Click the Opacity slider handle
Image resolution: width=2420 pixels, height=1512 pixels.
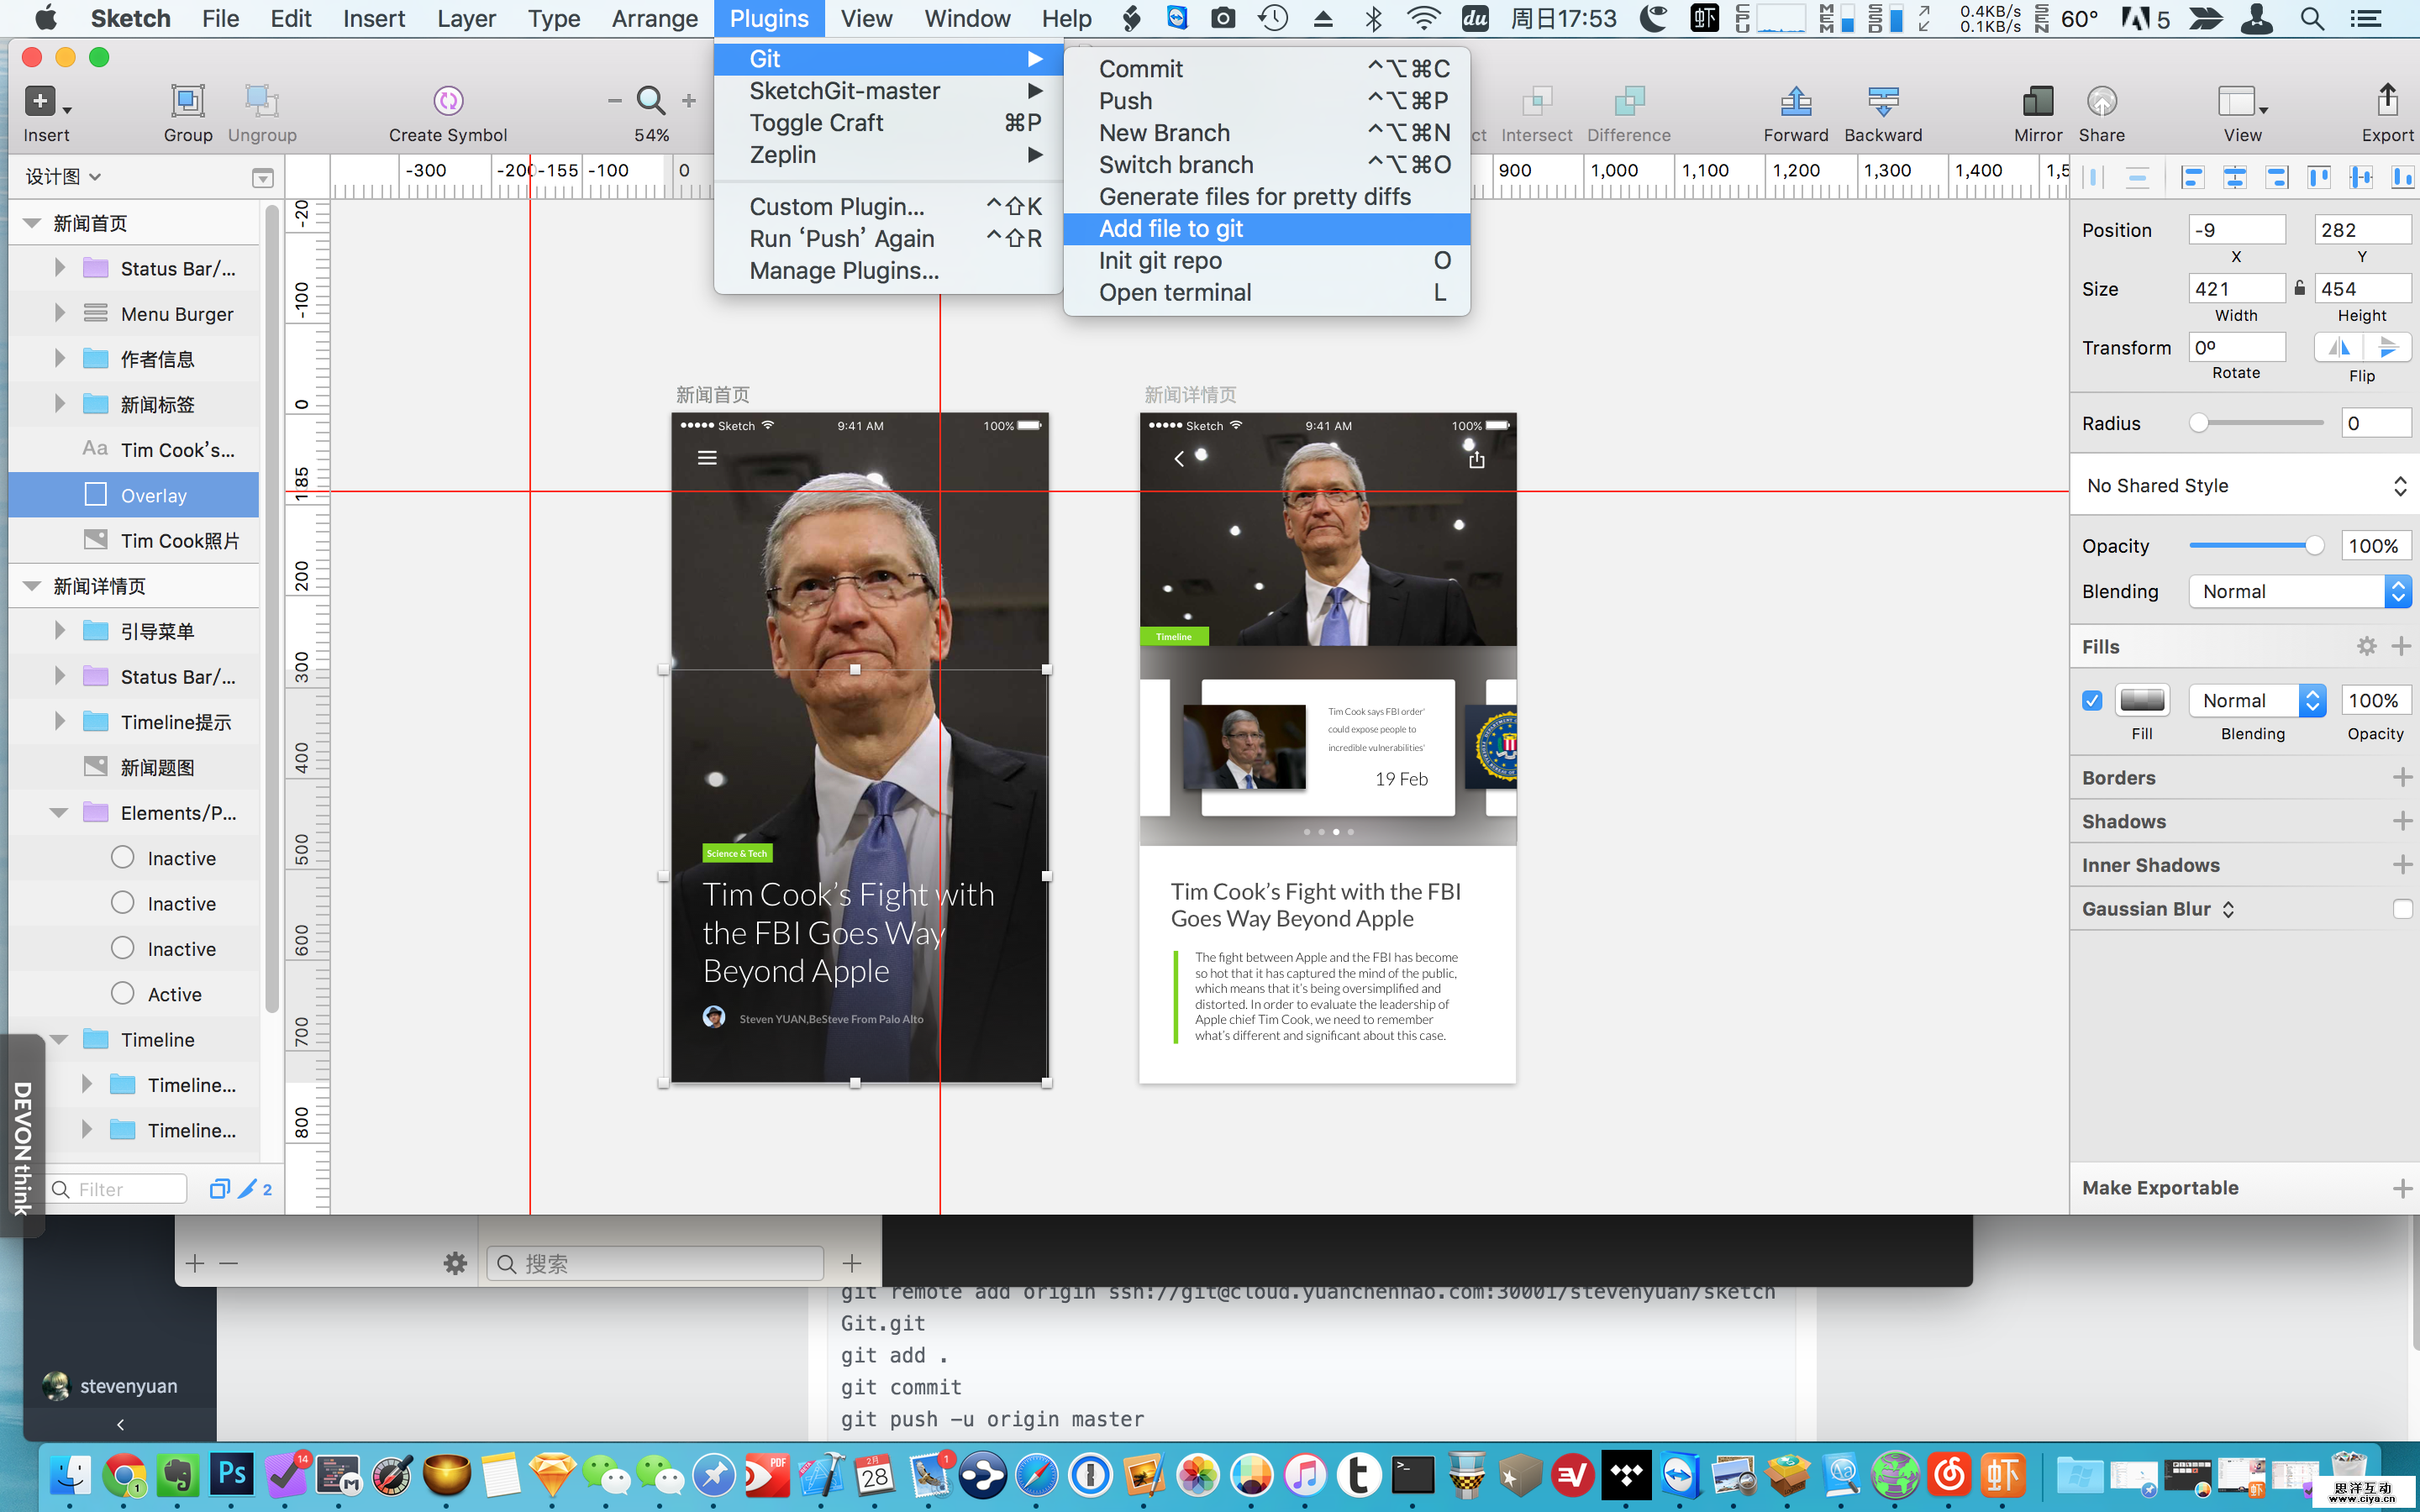[x=2314, y=546]
